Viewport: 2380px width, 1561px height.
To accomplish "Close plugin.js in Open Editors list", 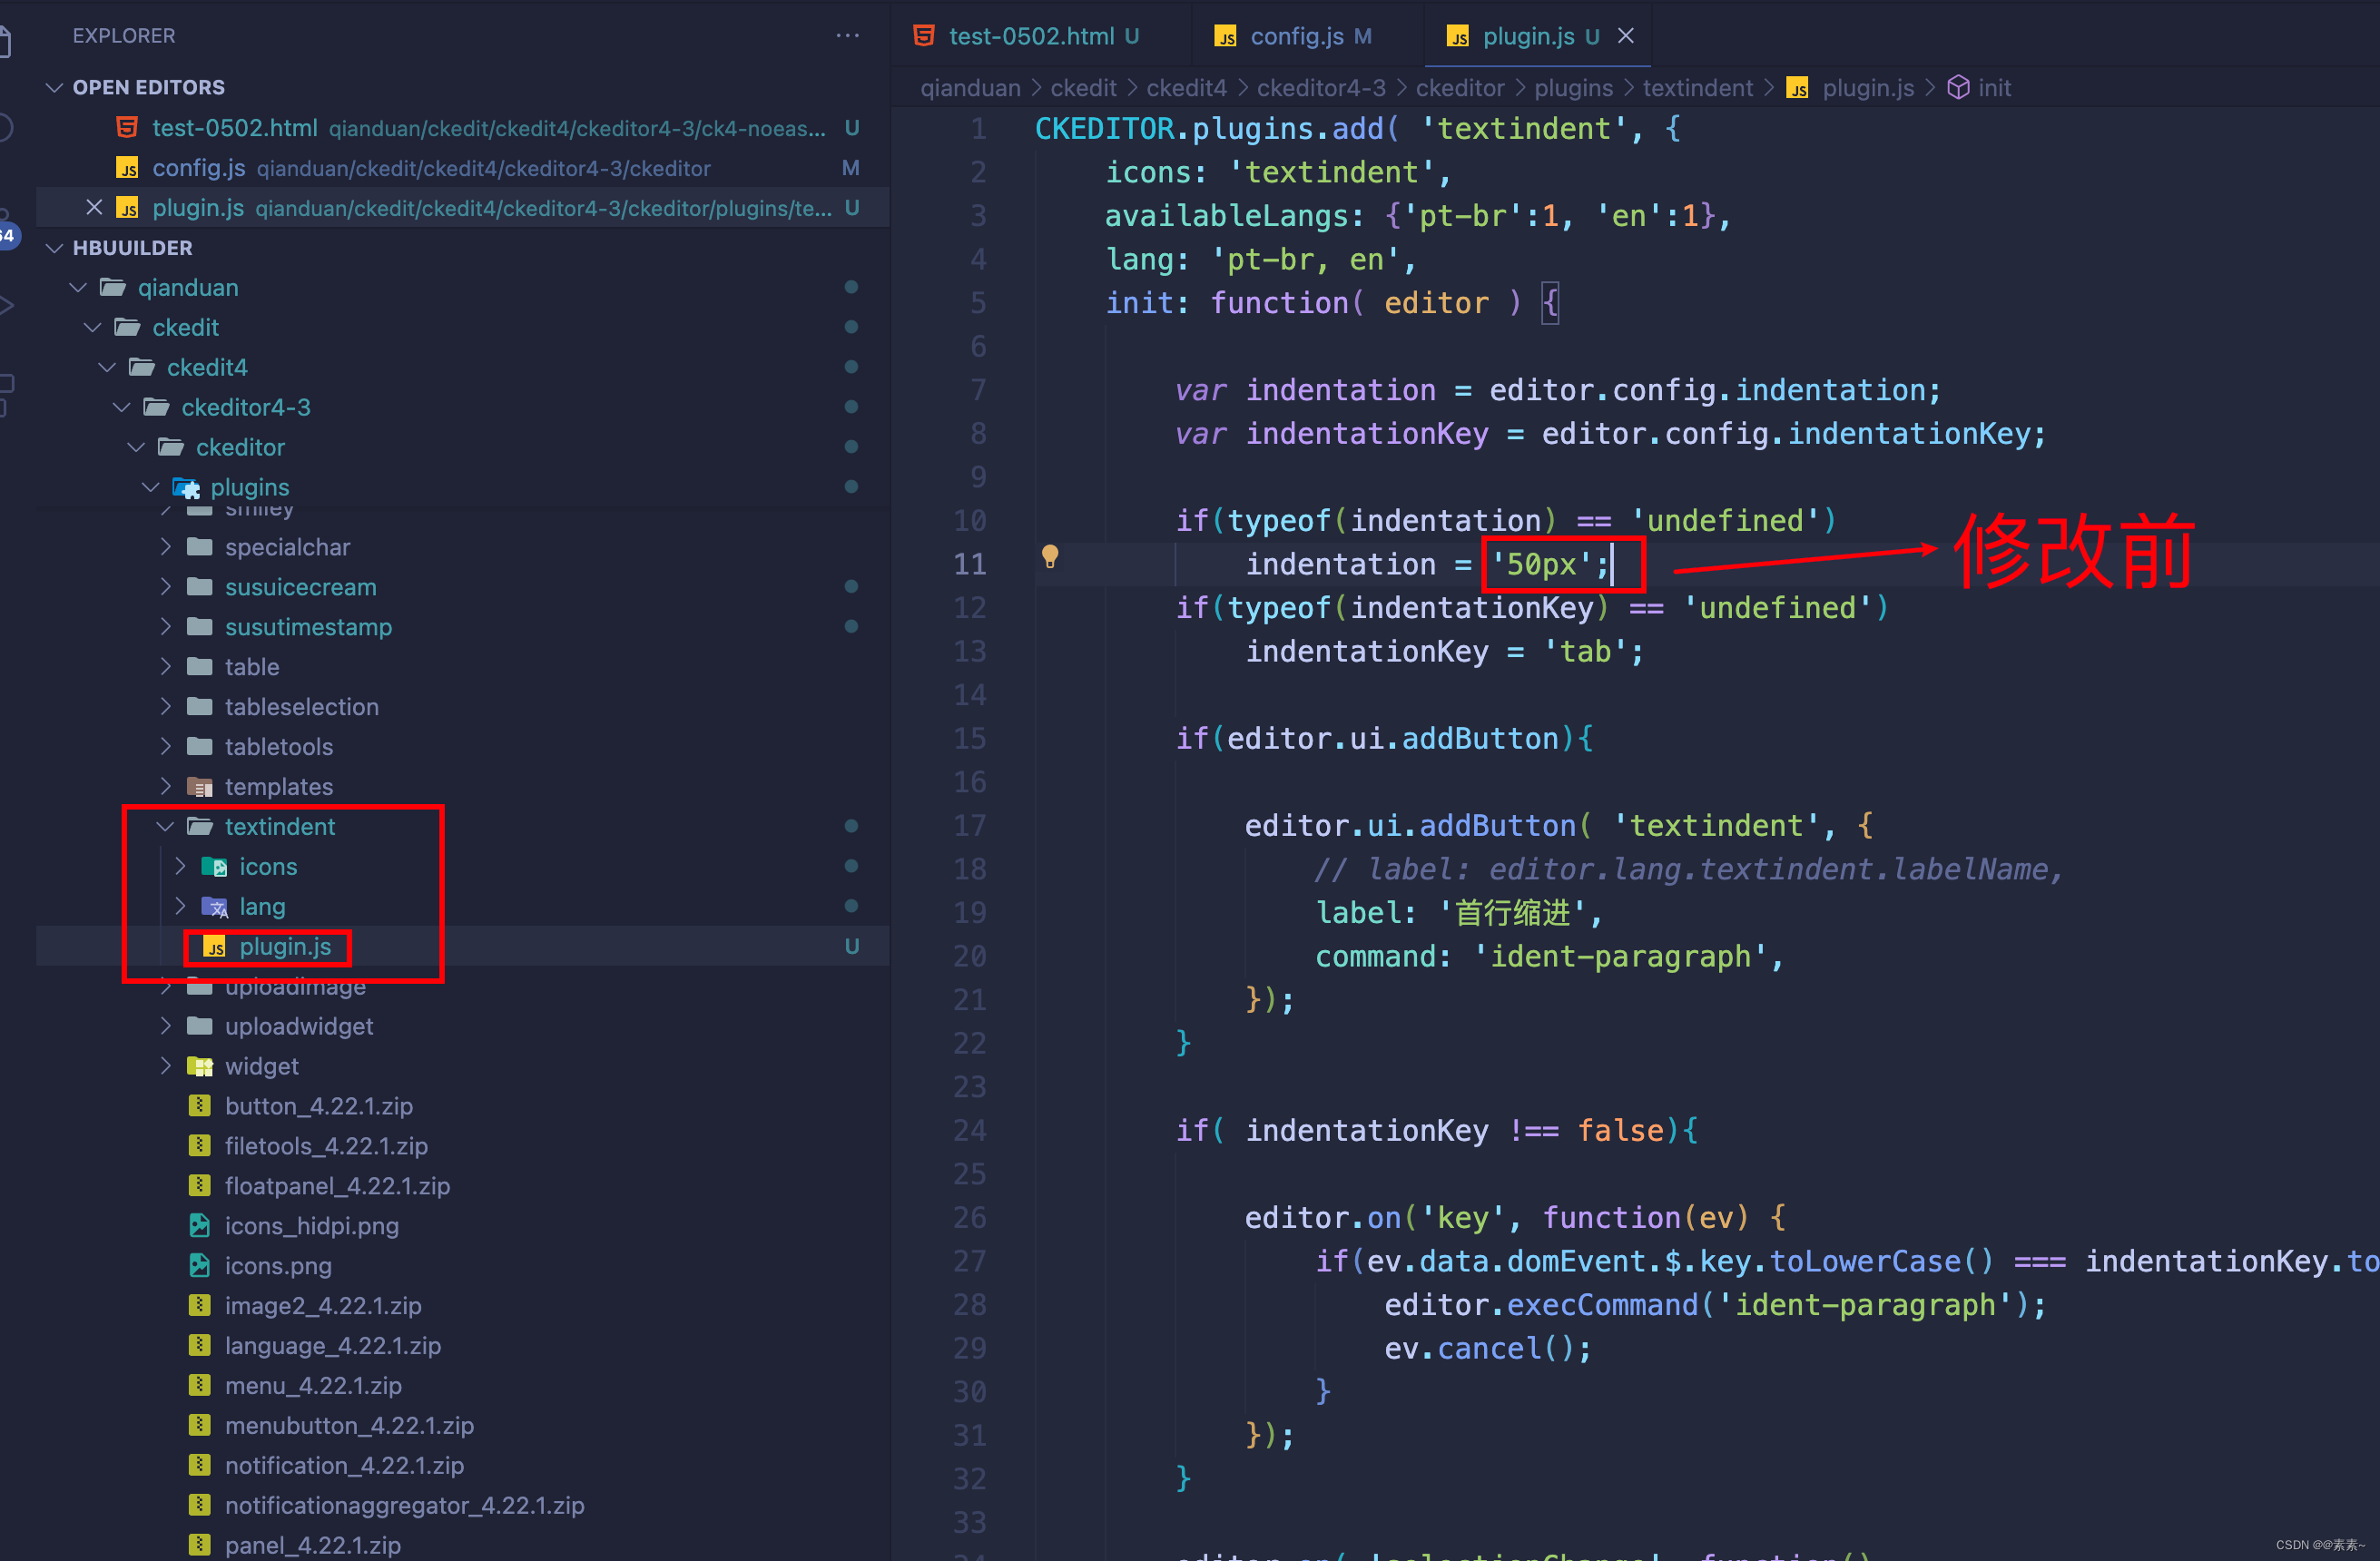I will coord(94,208).
